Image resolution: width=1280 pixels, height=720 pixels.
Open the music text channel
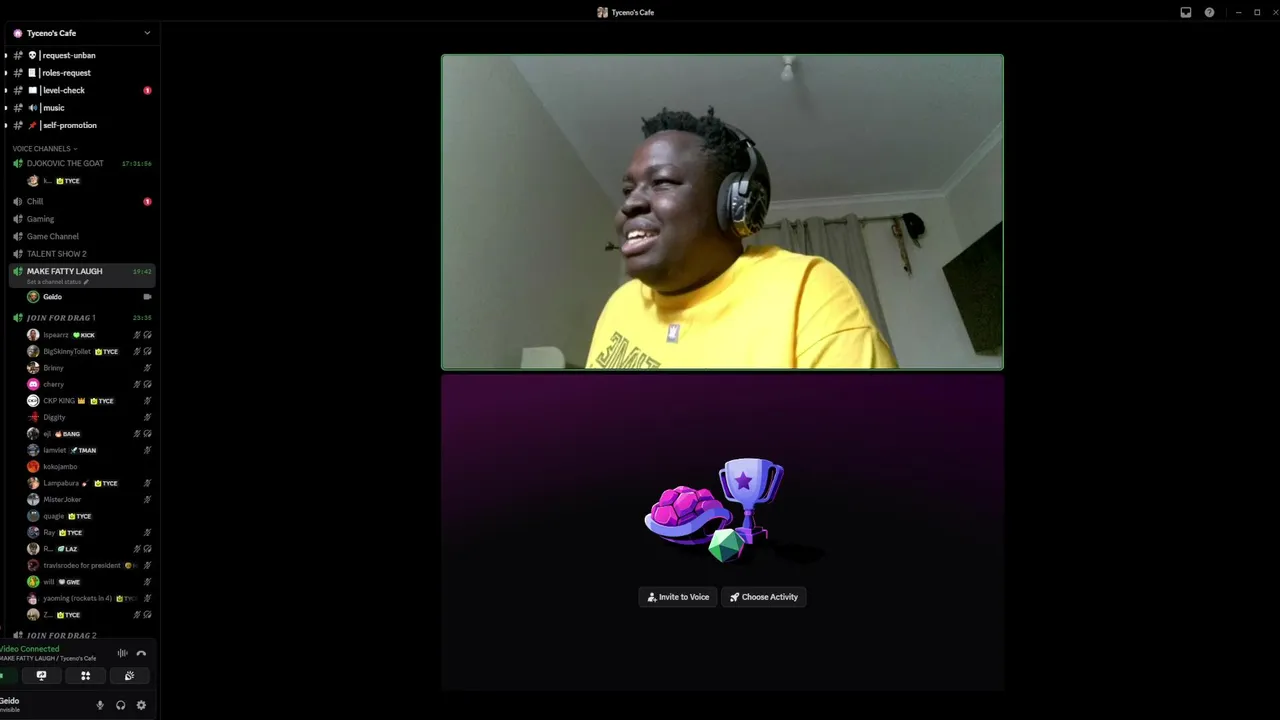(82, 108)
